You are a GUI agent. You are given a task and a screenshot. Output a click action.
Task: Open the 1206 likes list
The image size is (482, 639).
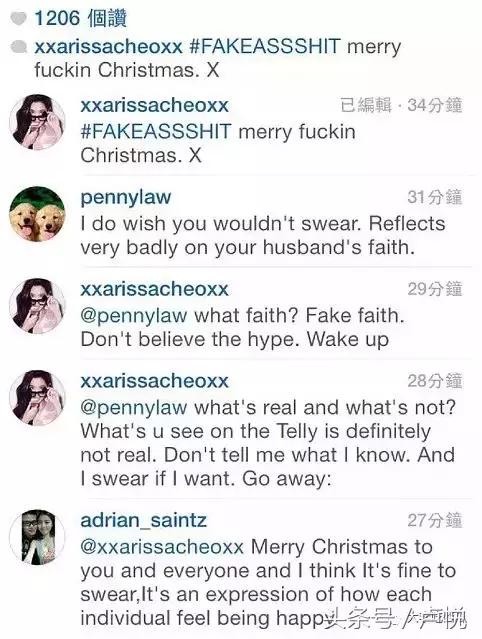(x=80, y=18)
